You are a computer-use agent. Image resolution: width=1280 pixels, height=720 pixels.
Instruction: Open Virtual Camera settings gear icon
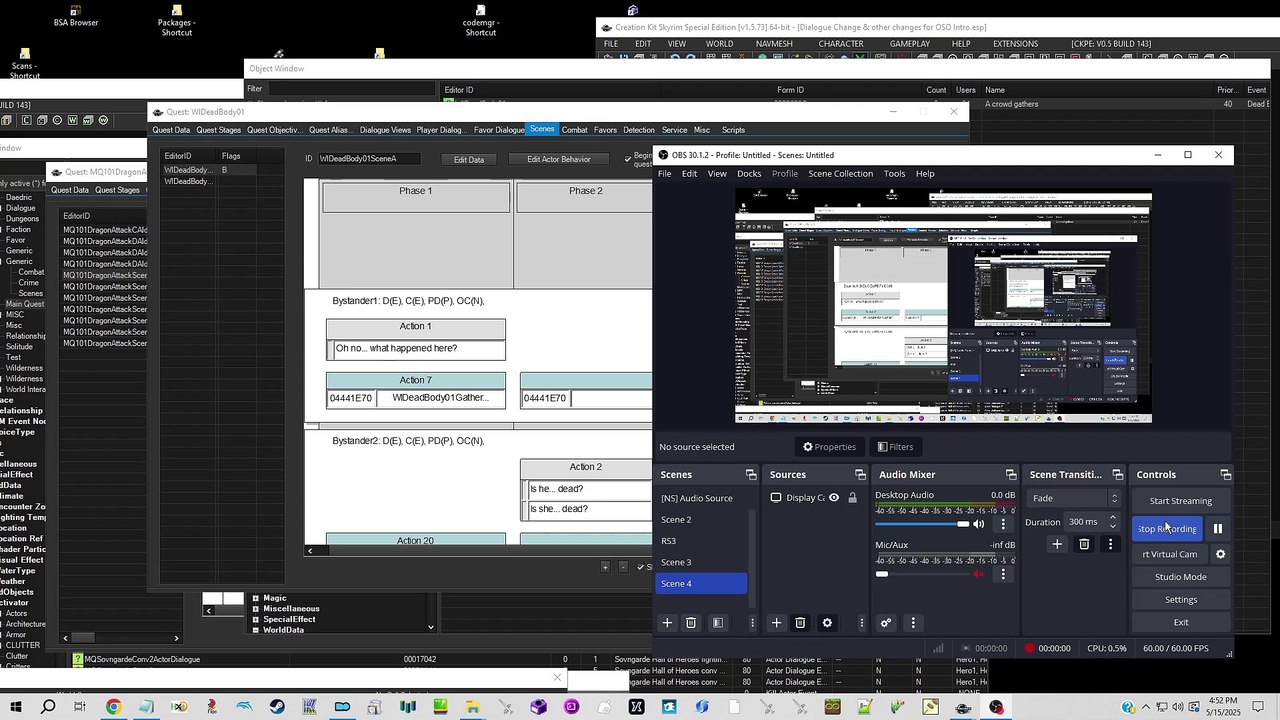pyautogui.click(x=1220, y=554)
